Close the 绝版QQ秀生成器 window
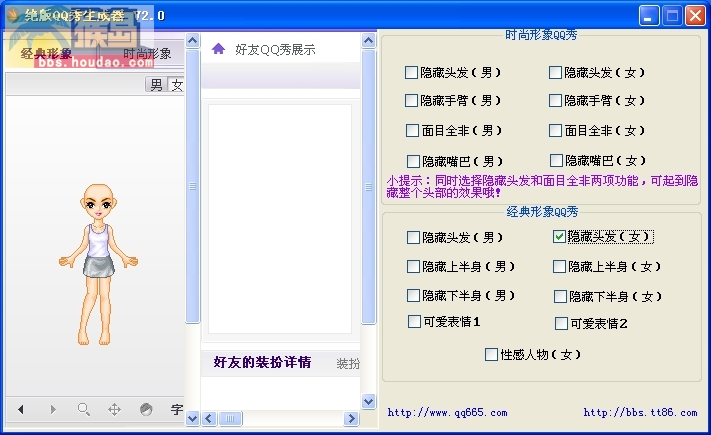Image resolution: width=711 pixels, height=435 pixels. tap(695, 16)
